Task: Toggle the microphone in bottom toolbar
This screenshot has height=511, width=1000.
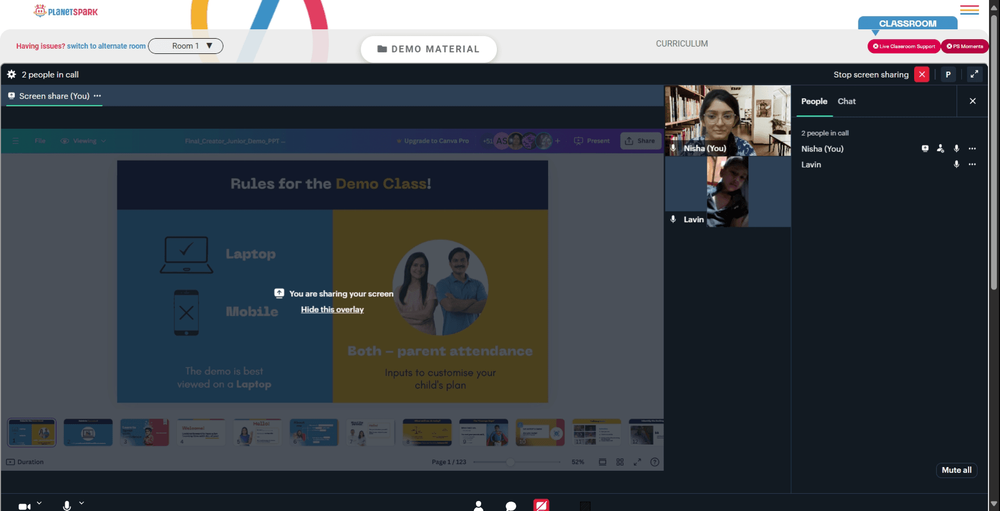Action: 67,506
